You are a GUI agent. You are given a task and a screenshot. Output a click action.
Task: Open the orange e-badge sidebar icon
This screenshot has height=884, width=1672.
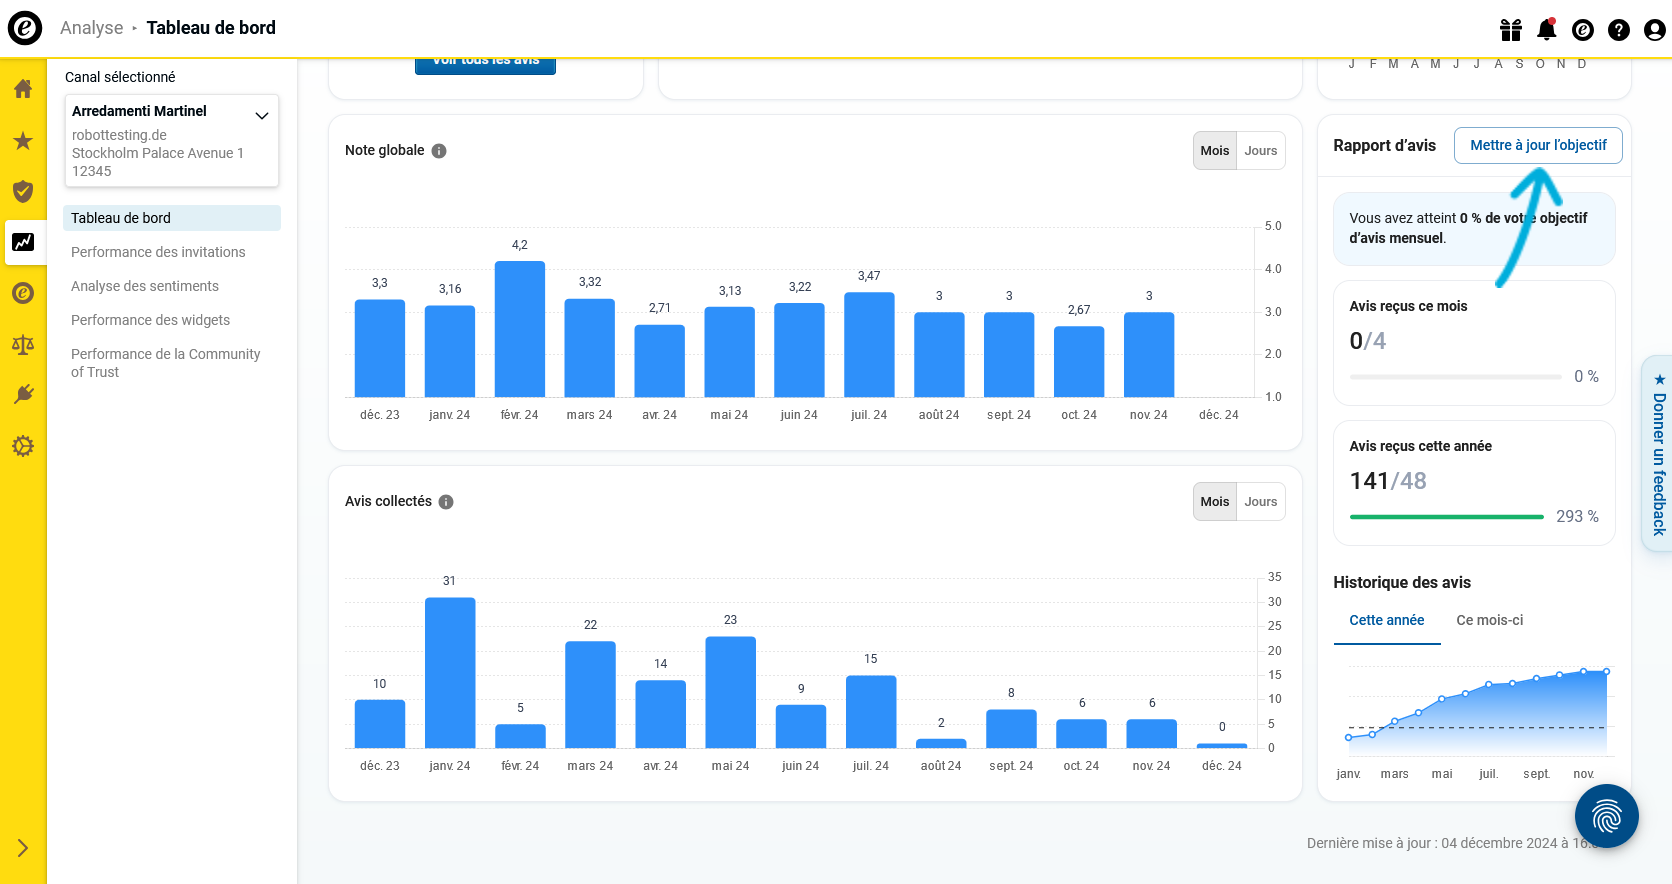click(23, 293)
